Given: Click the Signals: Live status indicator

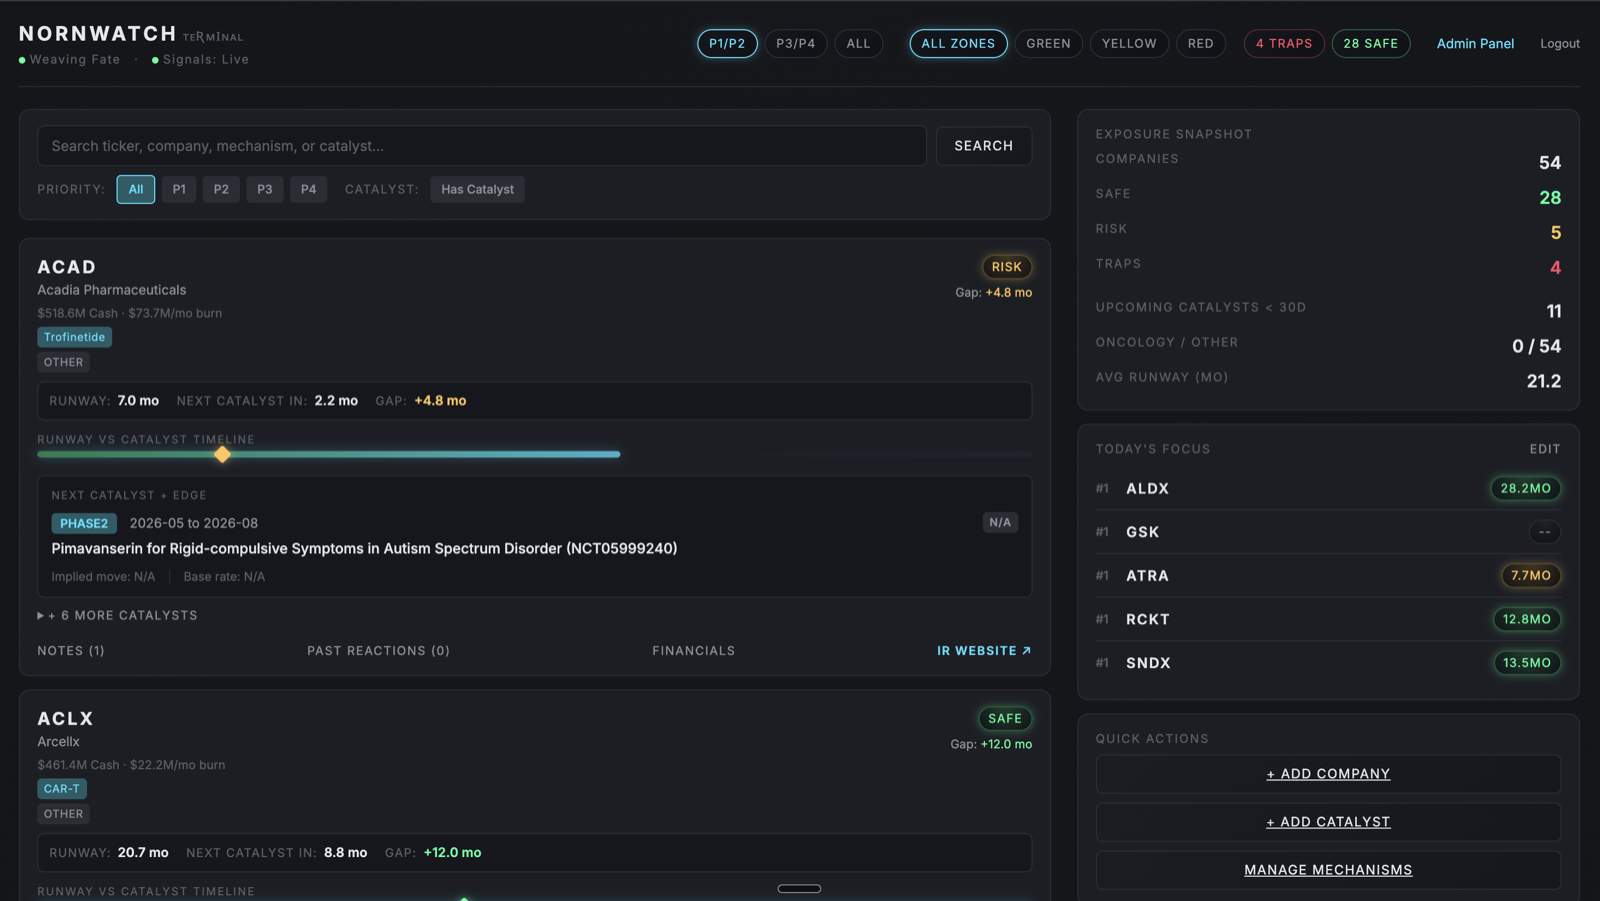Looking at the screenshot, I should pyautogui.click(x=200, y=60).
